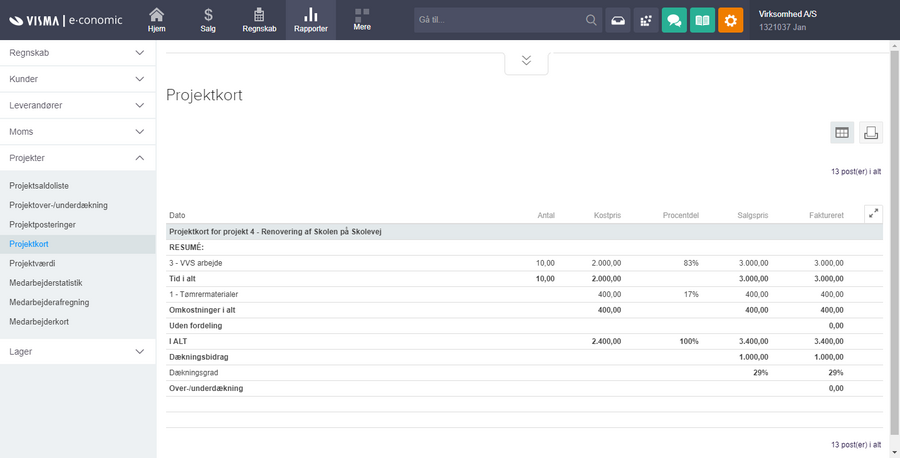
Task: Expand table to fullscreen with arrows icon
Action: tap(873, 214)
